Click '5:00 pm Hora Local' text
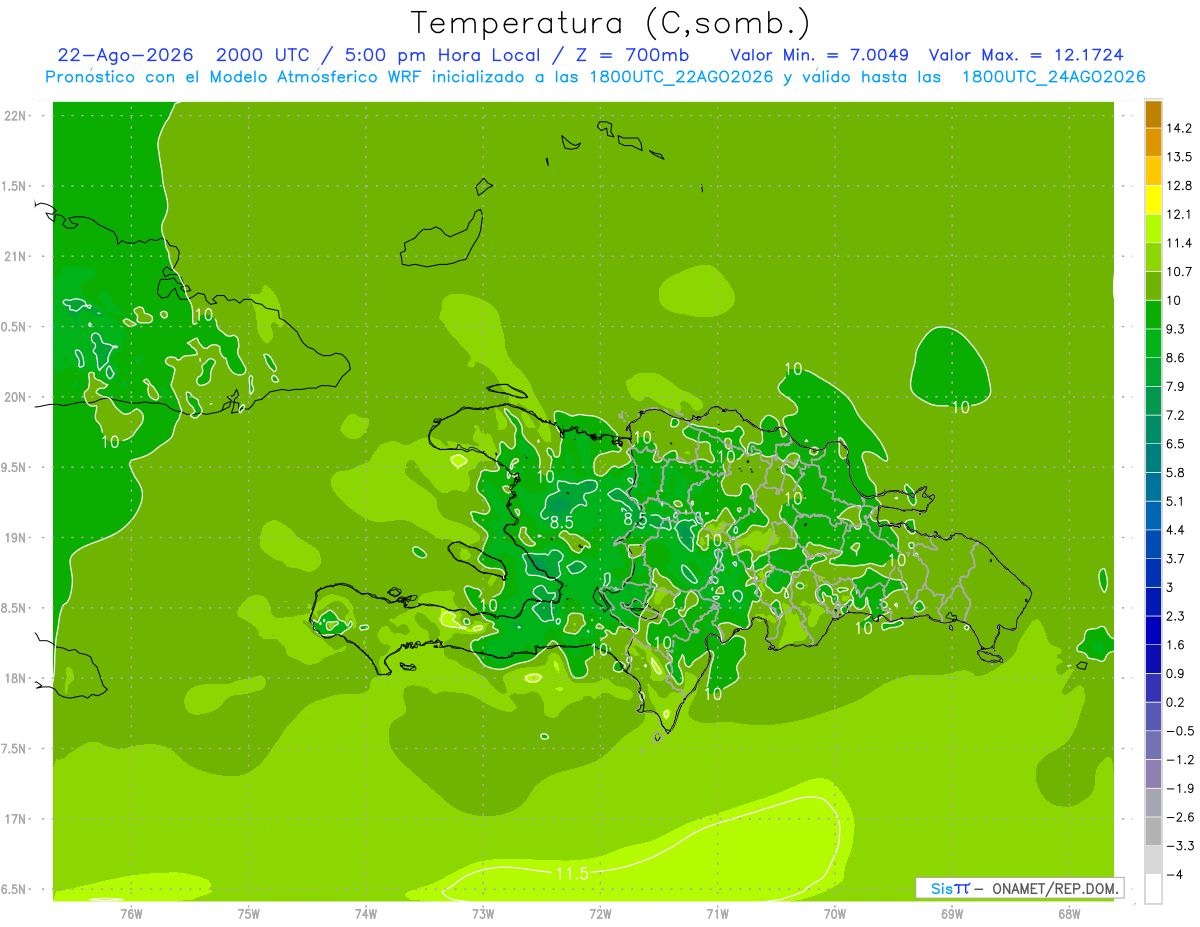The image size is (1200, 927). tap(443, 55)
